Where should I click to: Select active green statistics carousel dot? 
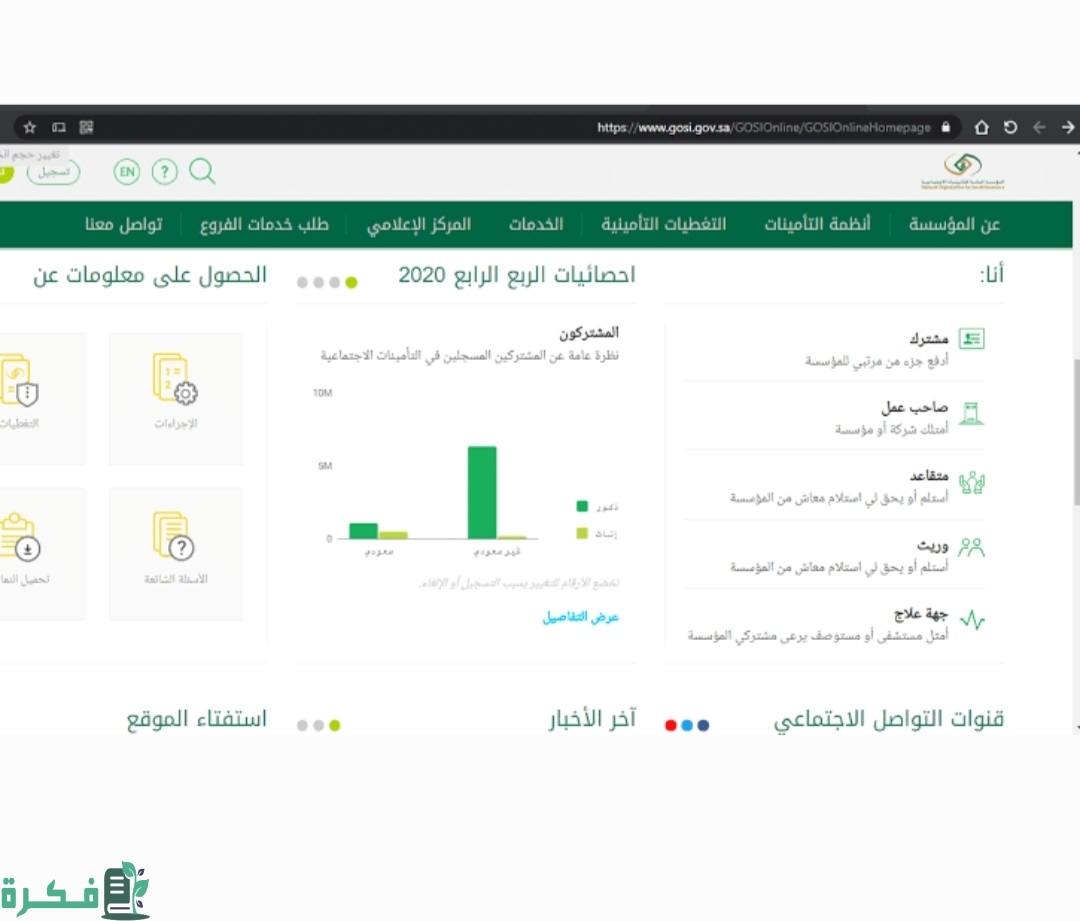pos(351,282)
